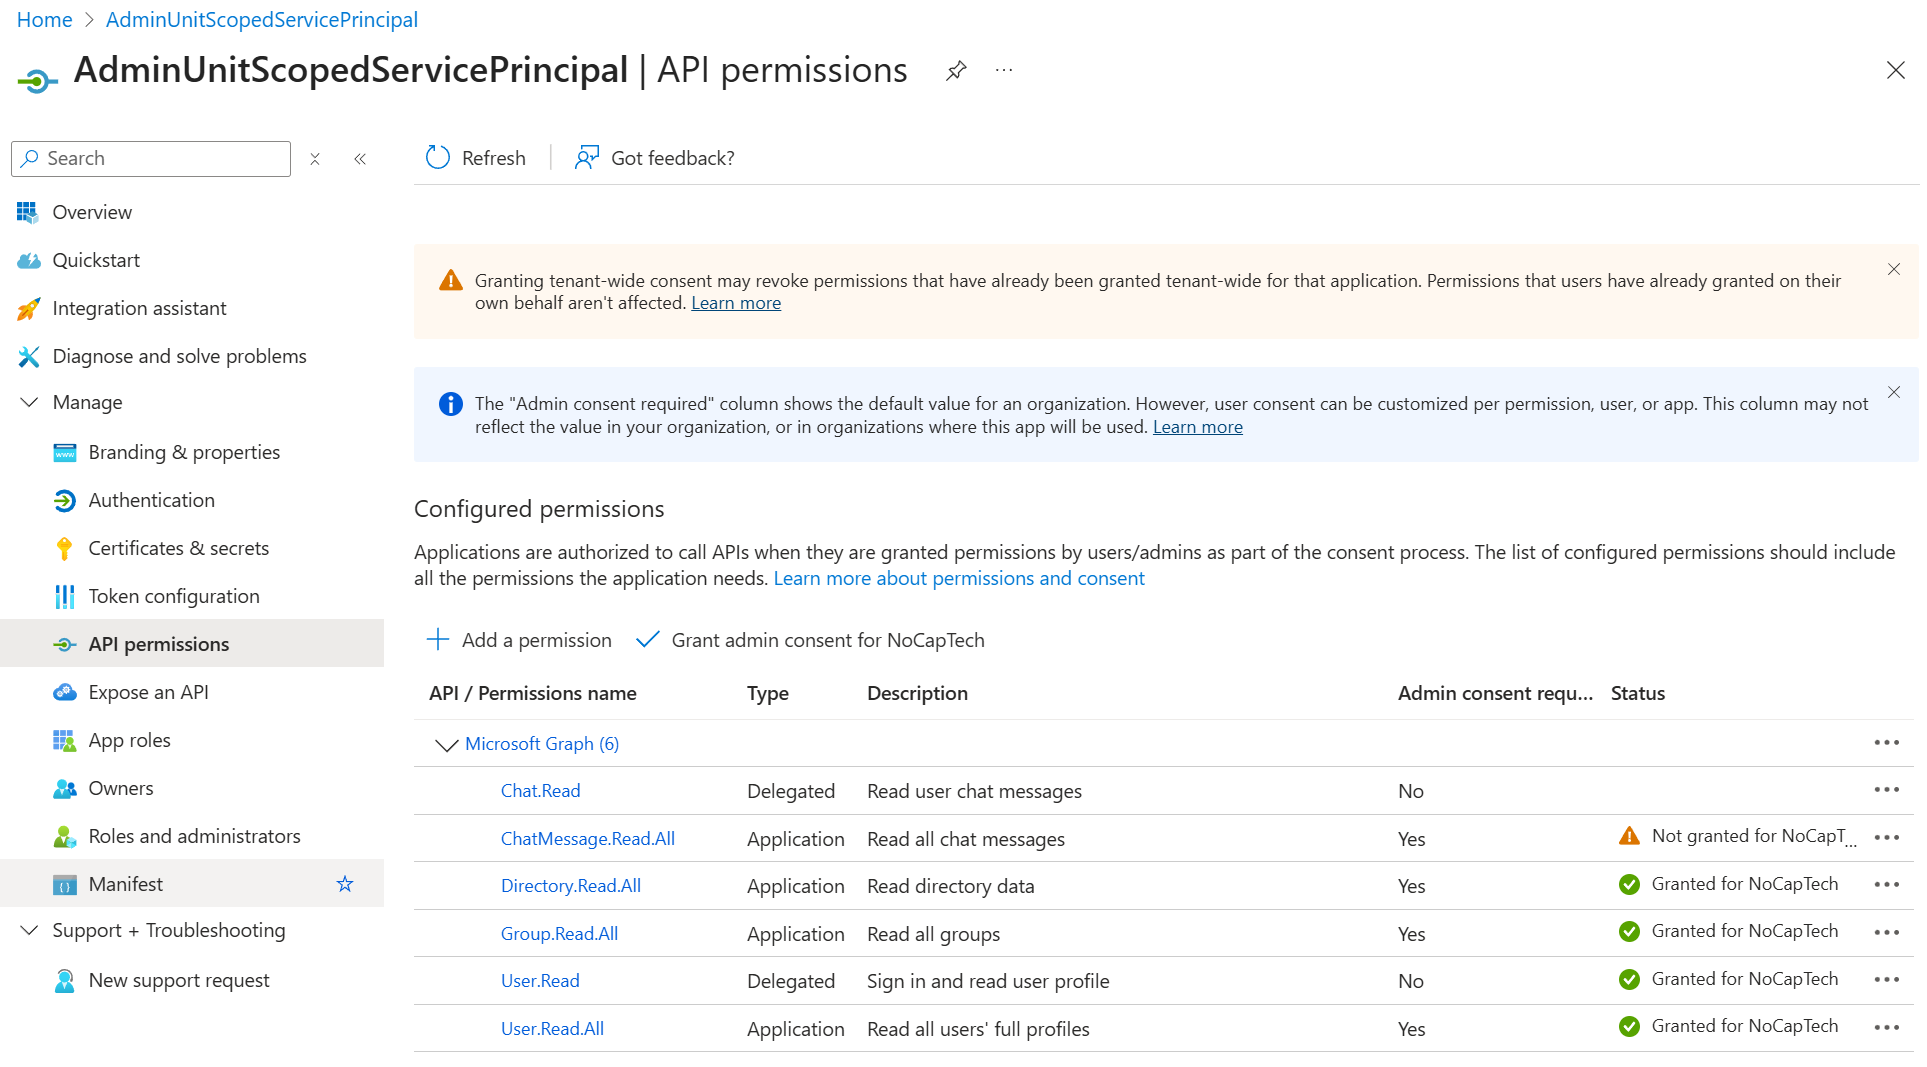Favorite the Manifest item with star
The height and width of the screenshot is (1067, 1927).
tap(345, 884)
